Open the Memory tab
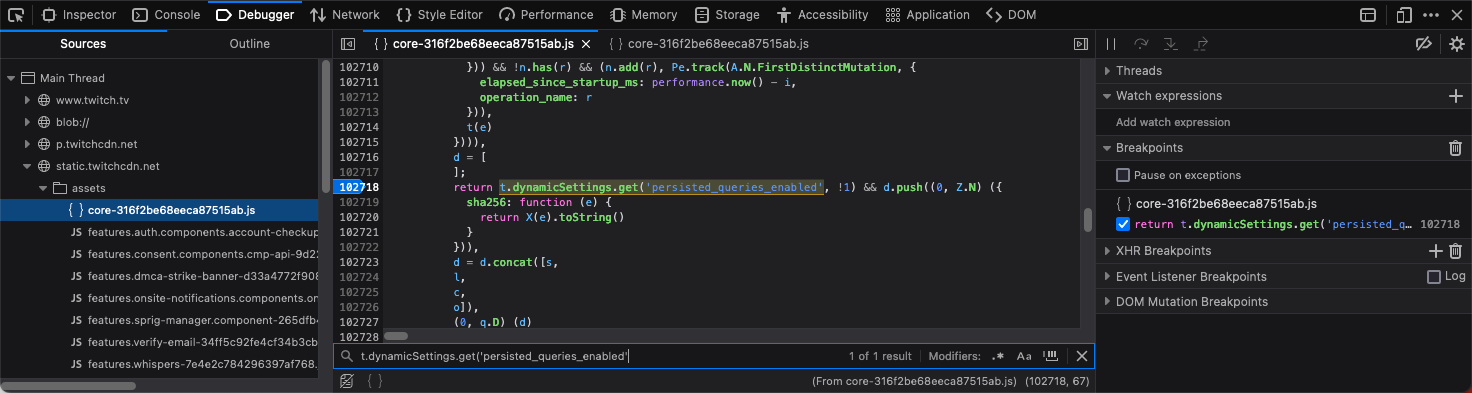1472x393 pixels. pos(644,15)
